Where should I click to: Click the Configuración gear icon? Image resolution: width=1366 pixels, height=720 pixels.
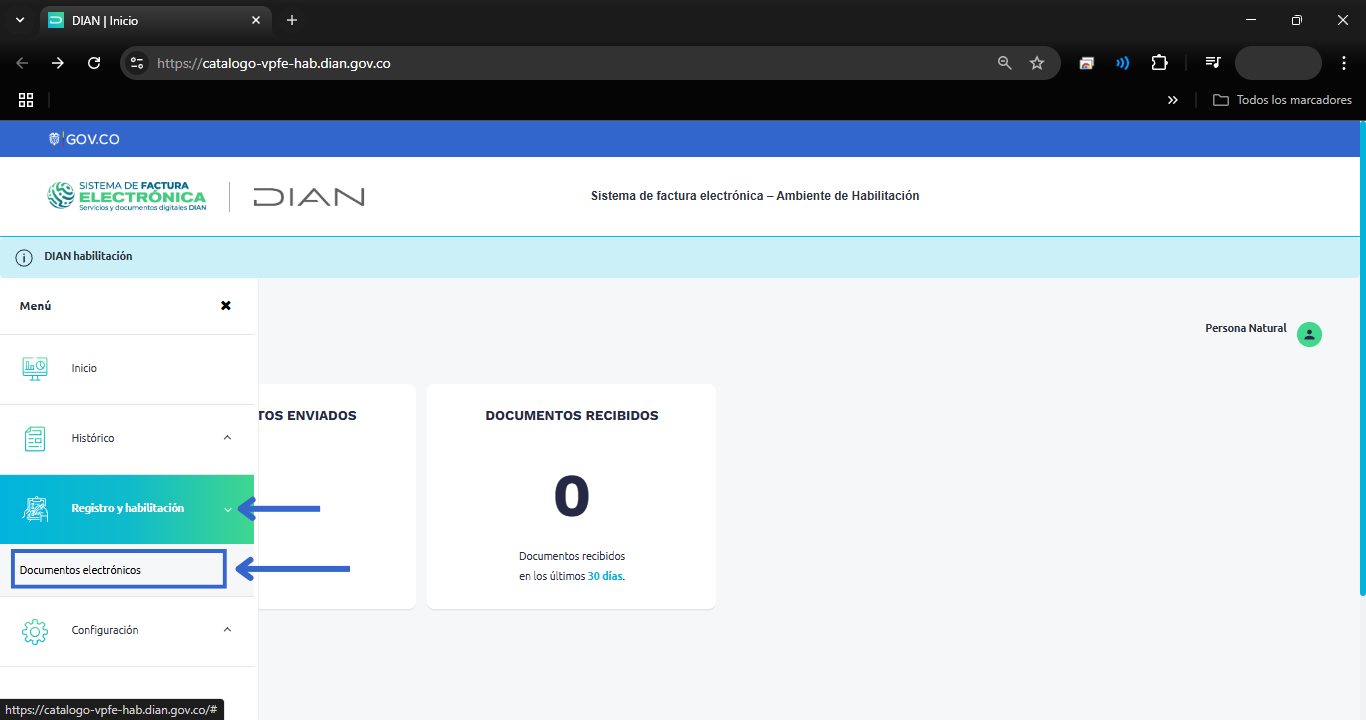(x=35, y=631)
